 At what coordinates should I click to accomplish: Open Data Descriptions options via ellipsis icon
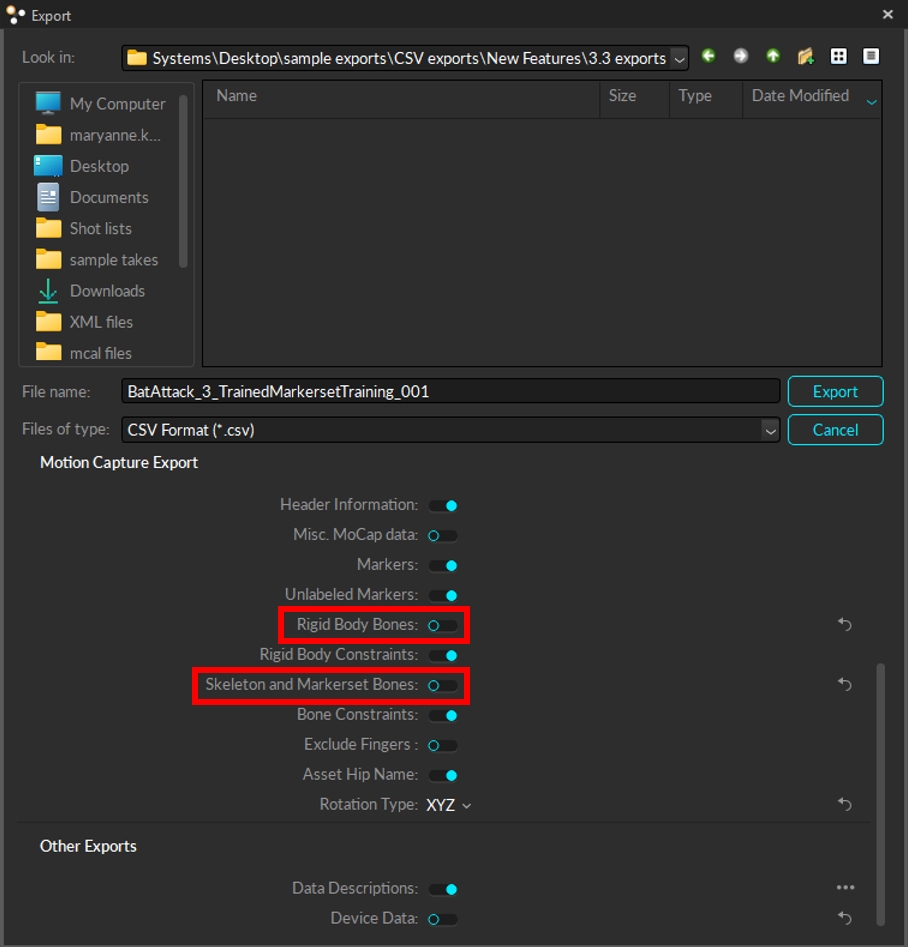point(845,888)
